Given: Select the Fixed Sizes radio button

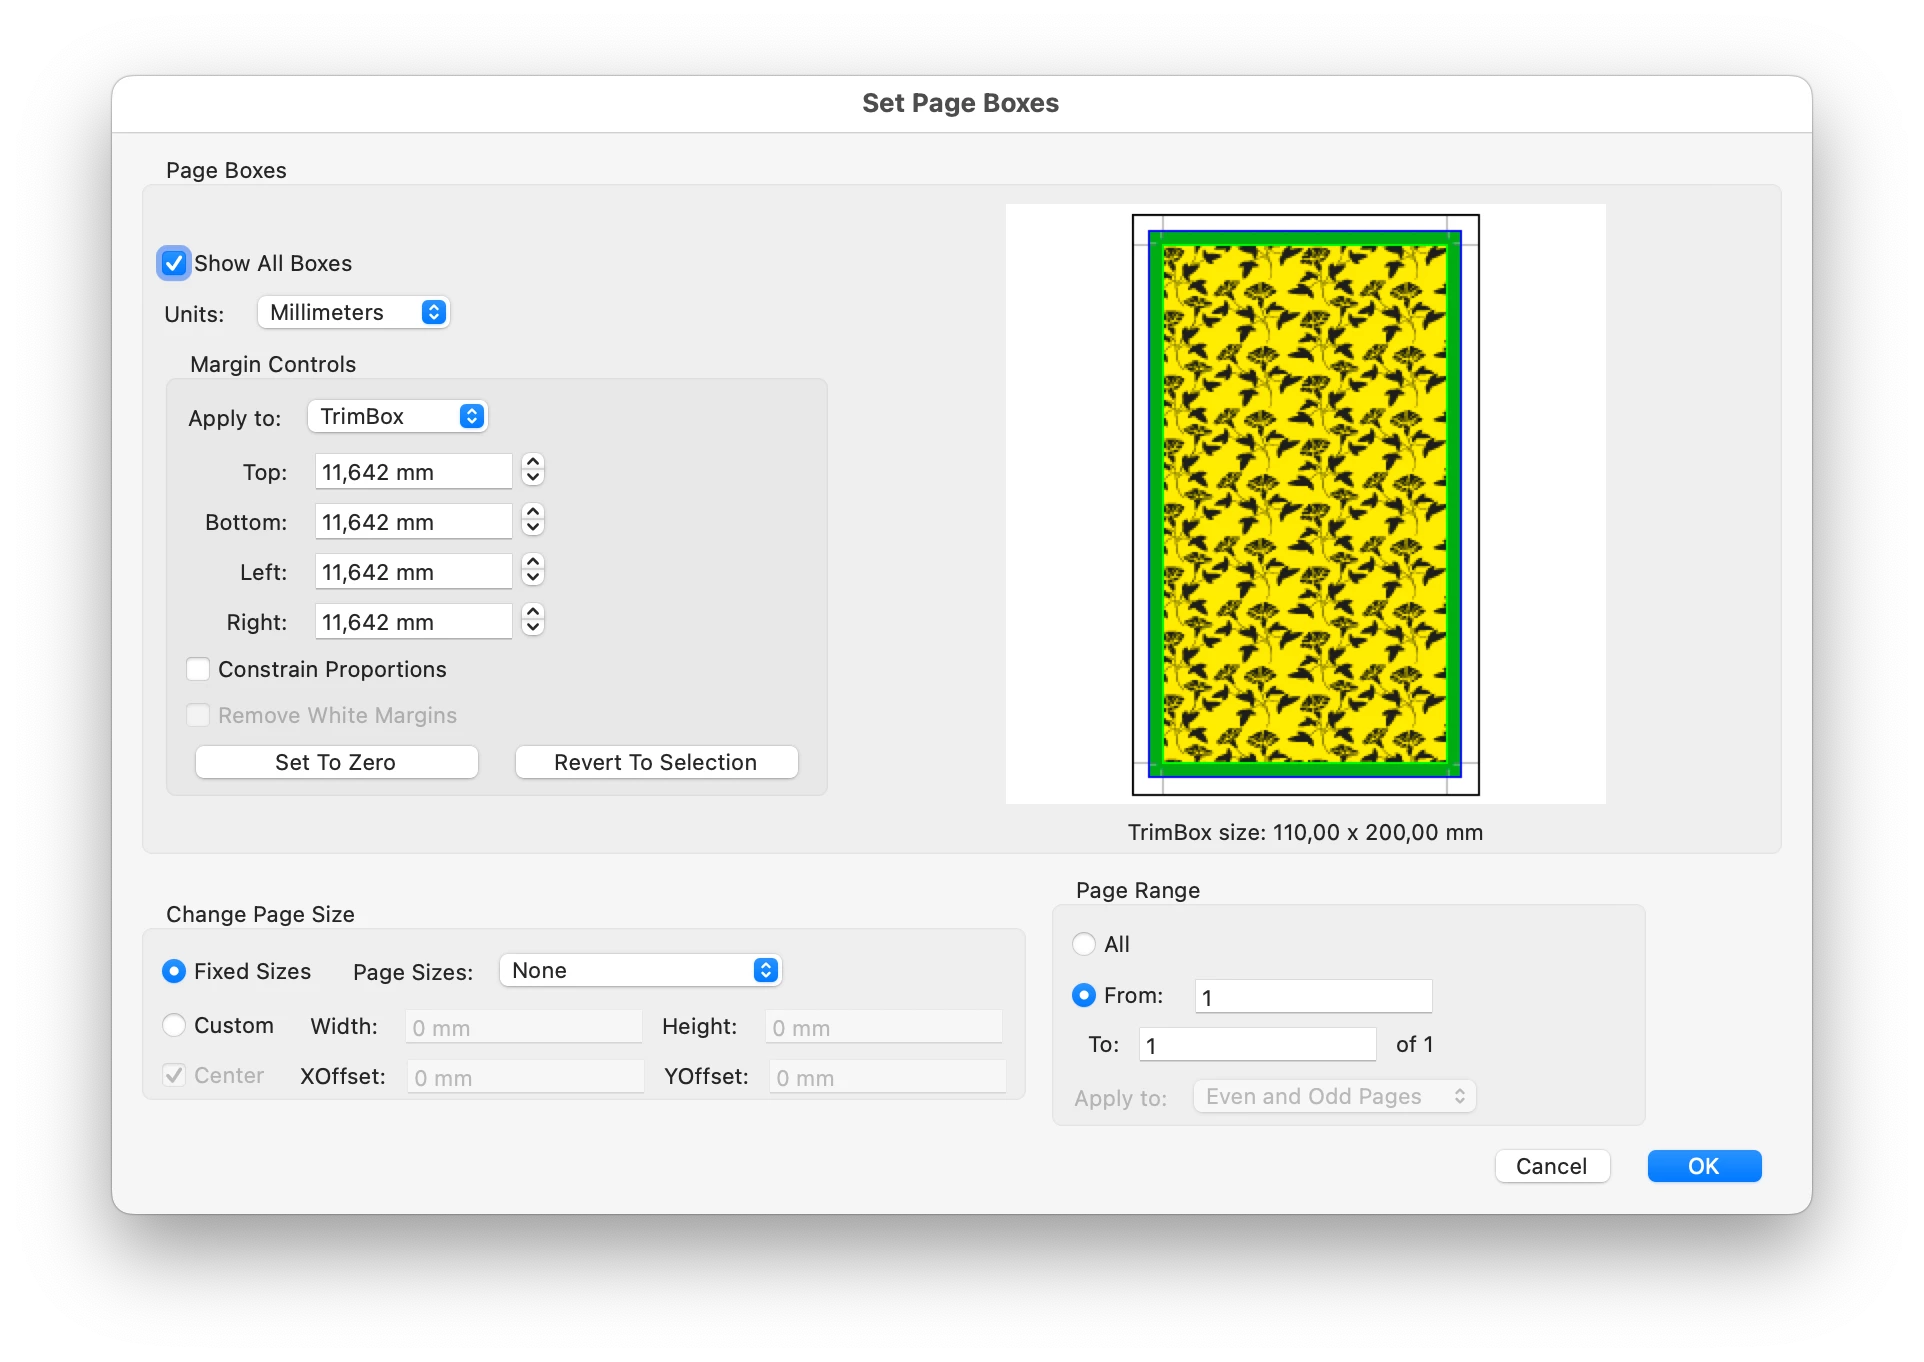Looking at the screenshot, I should 174,971.
